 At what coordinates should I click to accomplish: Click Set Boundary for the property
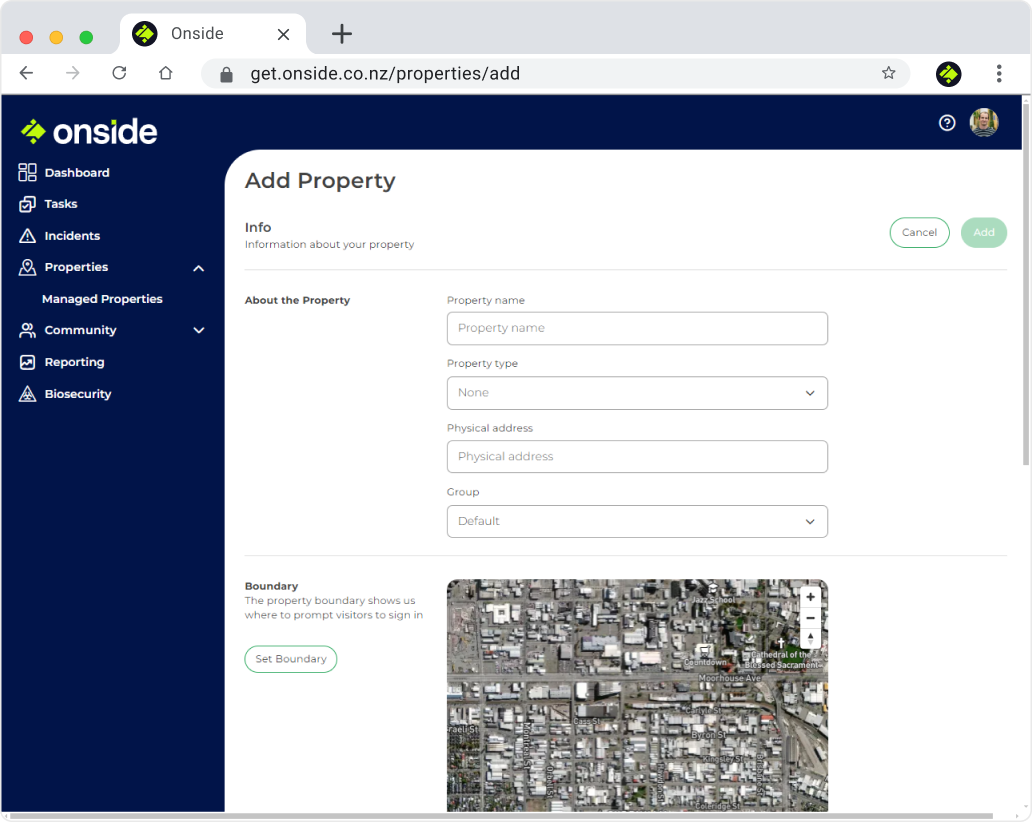coord(290,659)
